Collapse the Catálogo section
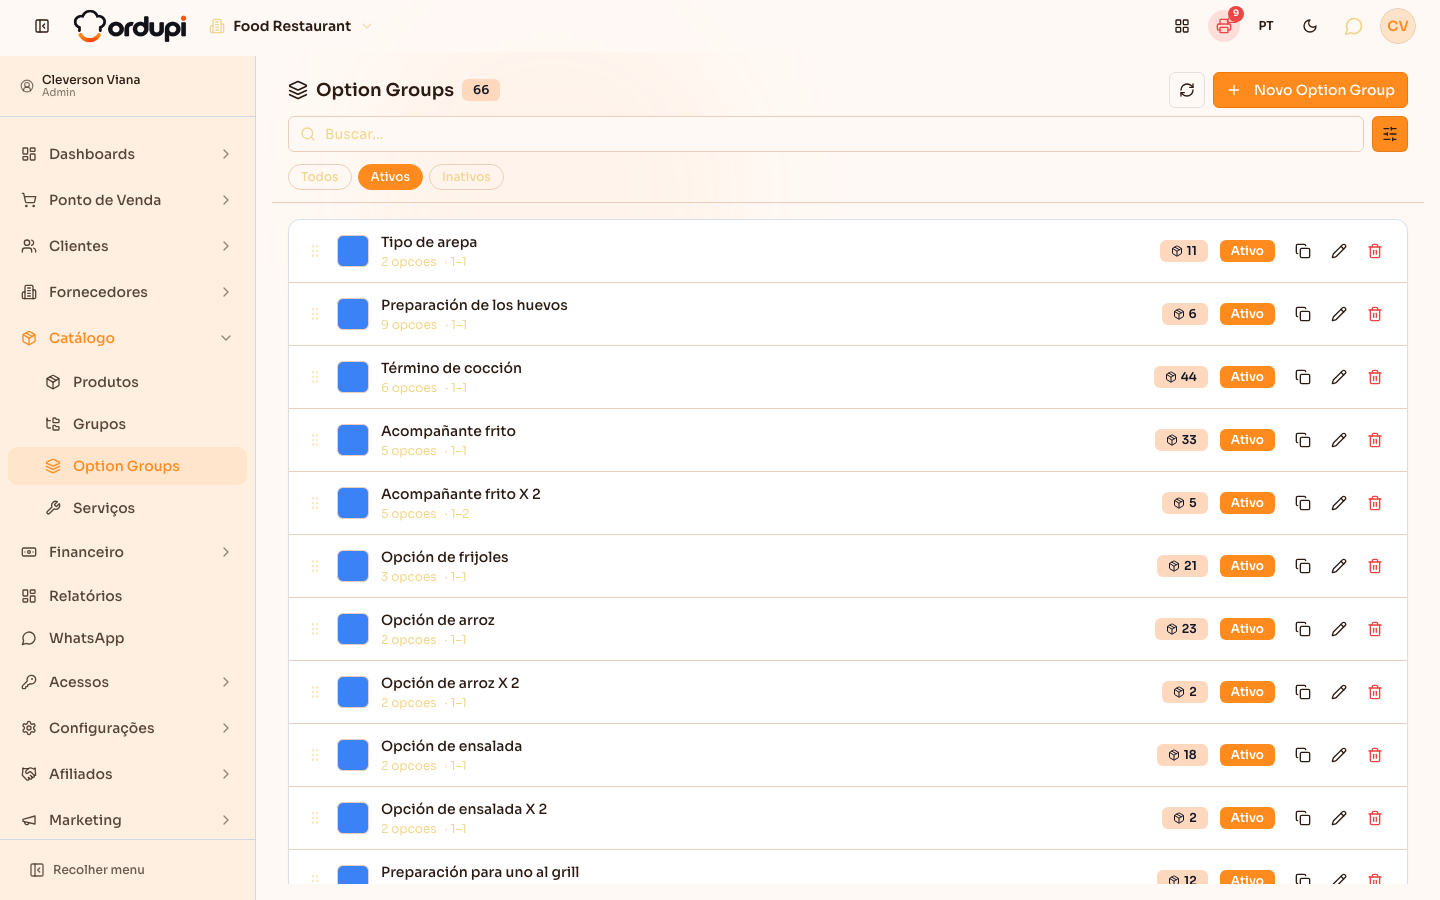 click(127, 338)
